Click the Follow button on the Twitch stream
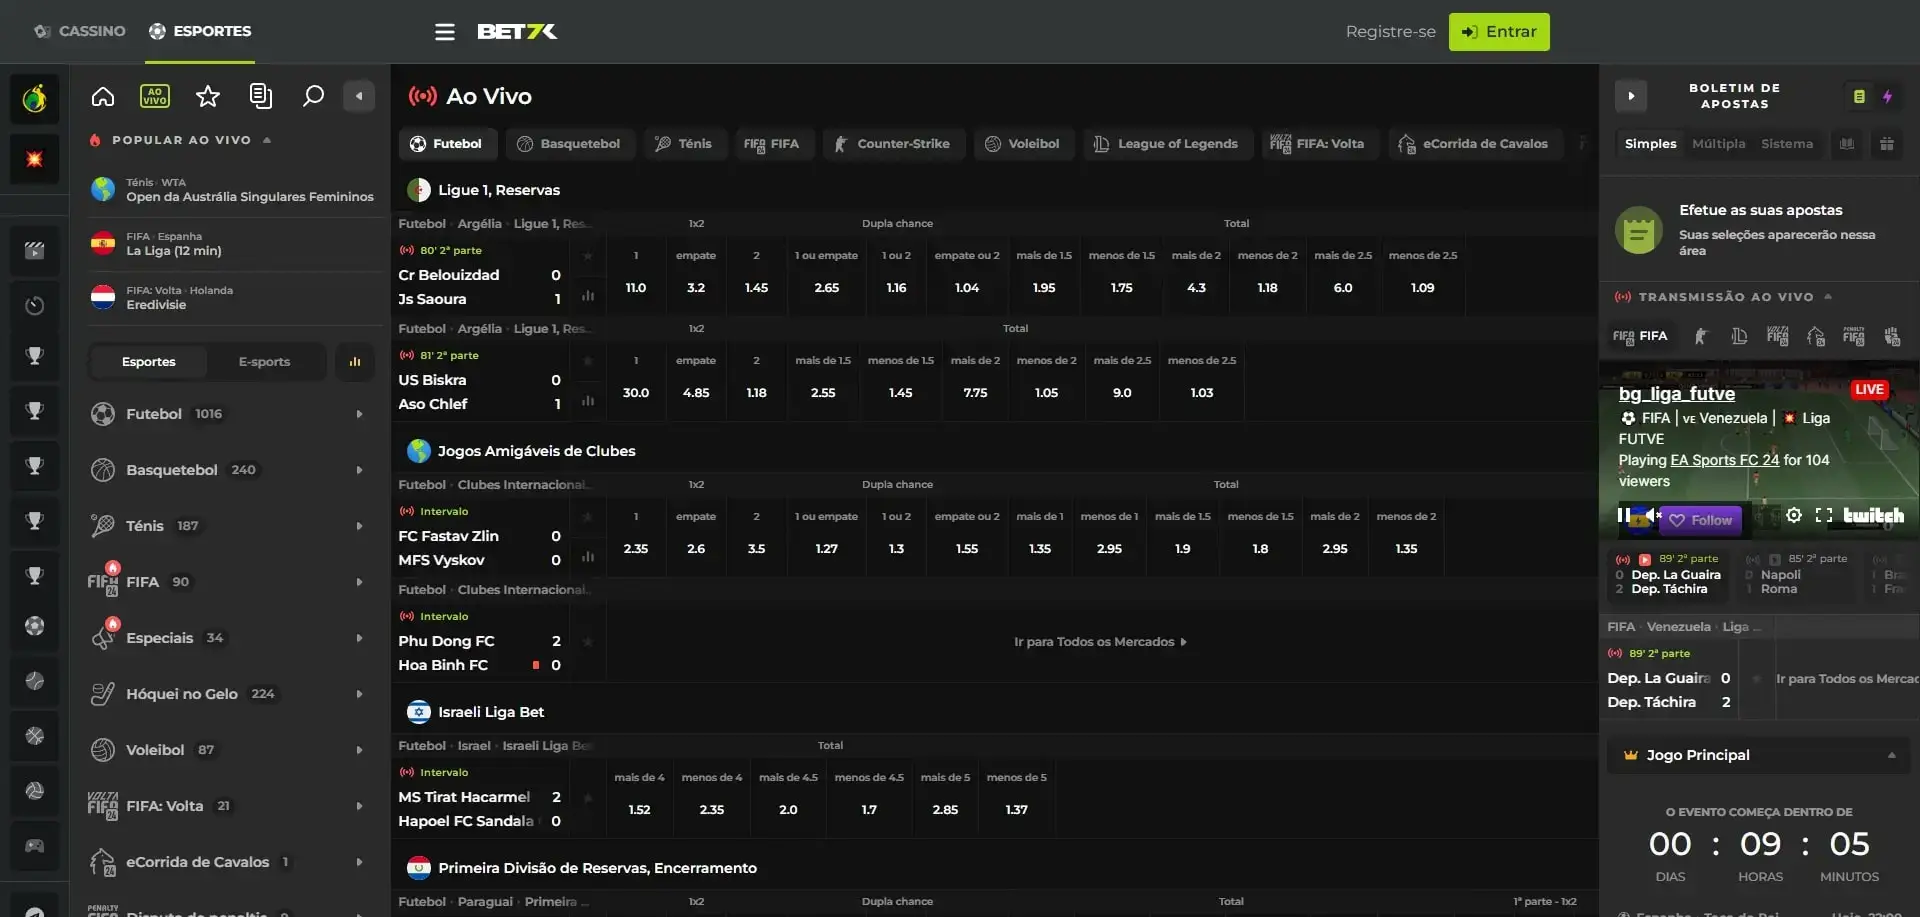 click(1700, 520)
